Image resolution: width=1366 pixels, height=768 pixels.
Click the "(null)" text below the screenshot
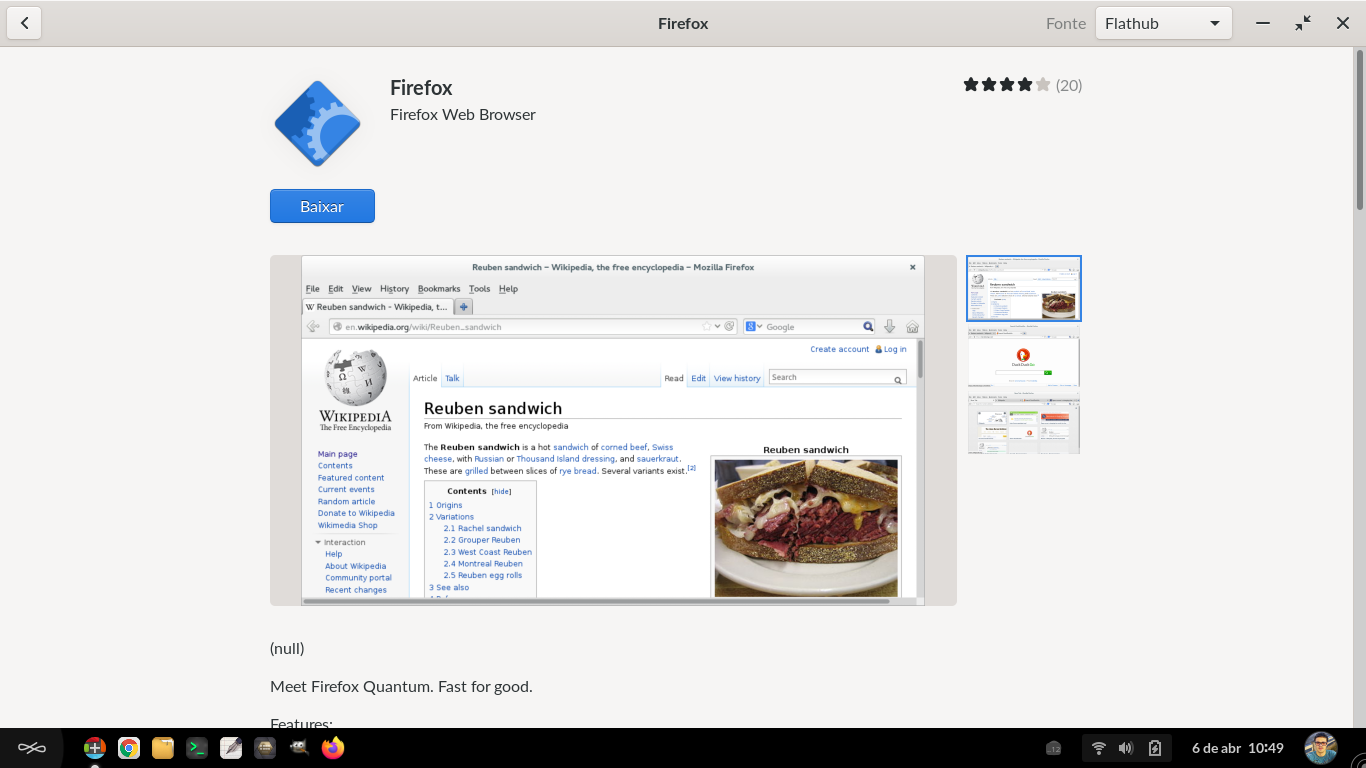[287, 648]
